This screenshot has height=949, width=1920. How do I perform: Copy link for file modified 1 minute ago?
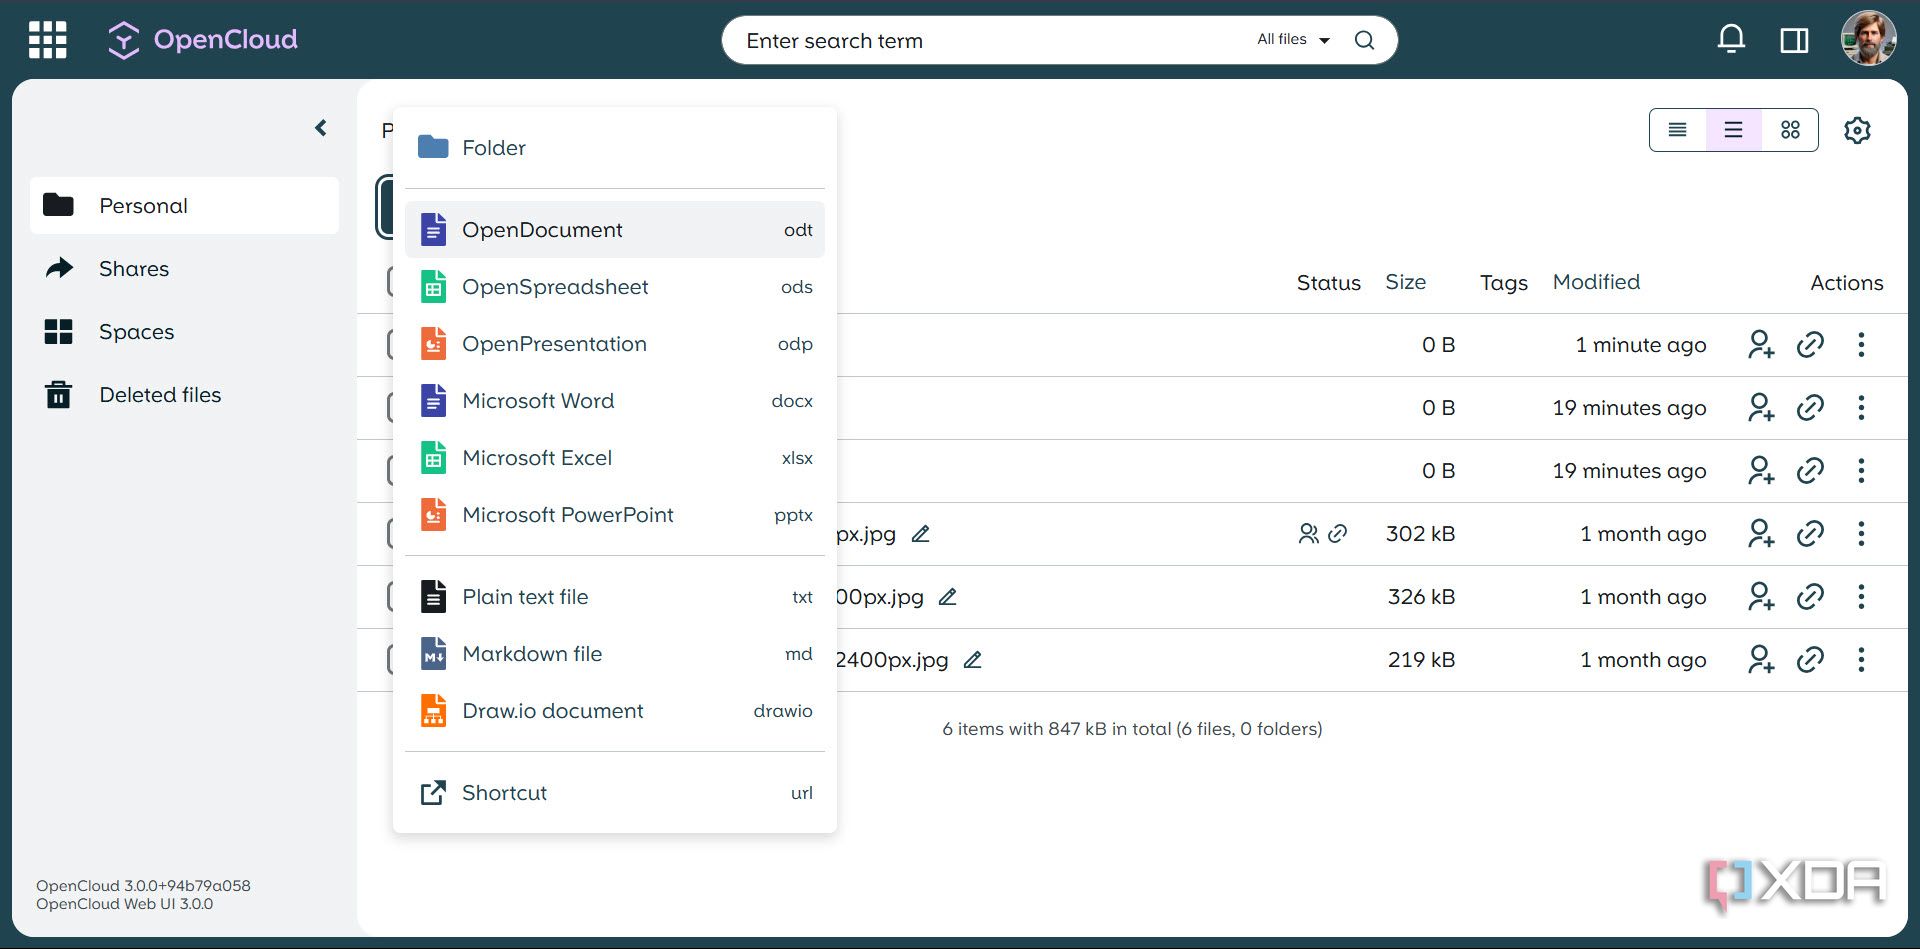point(1810,345)
